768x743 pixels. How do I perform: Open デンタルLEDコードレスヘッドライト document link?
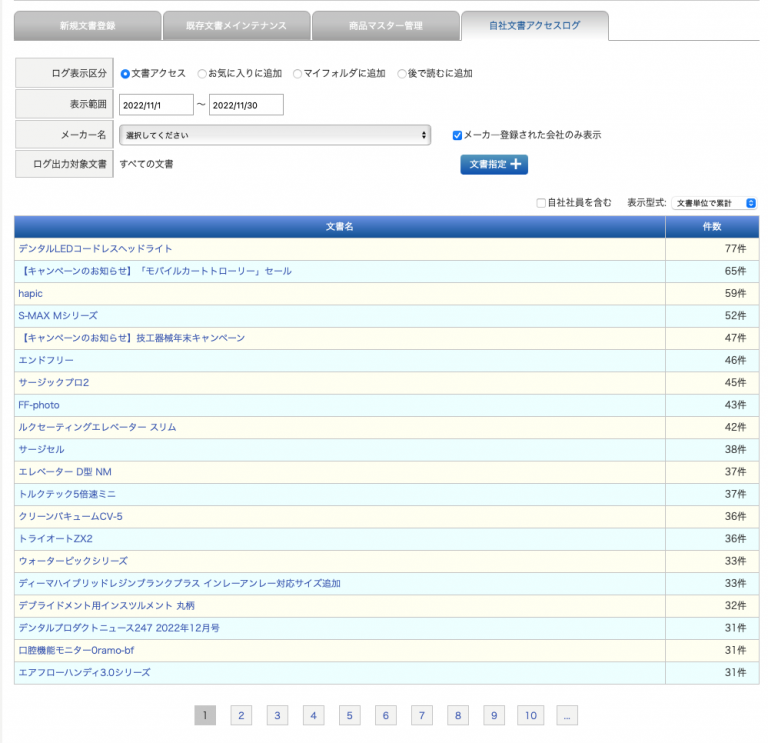pos(96,249)
